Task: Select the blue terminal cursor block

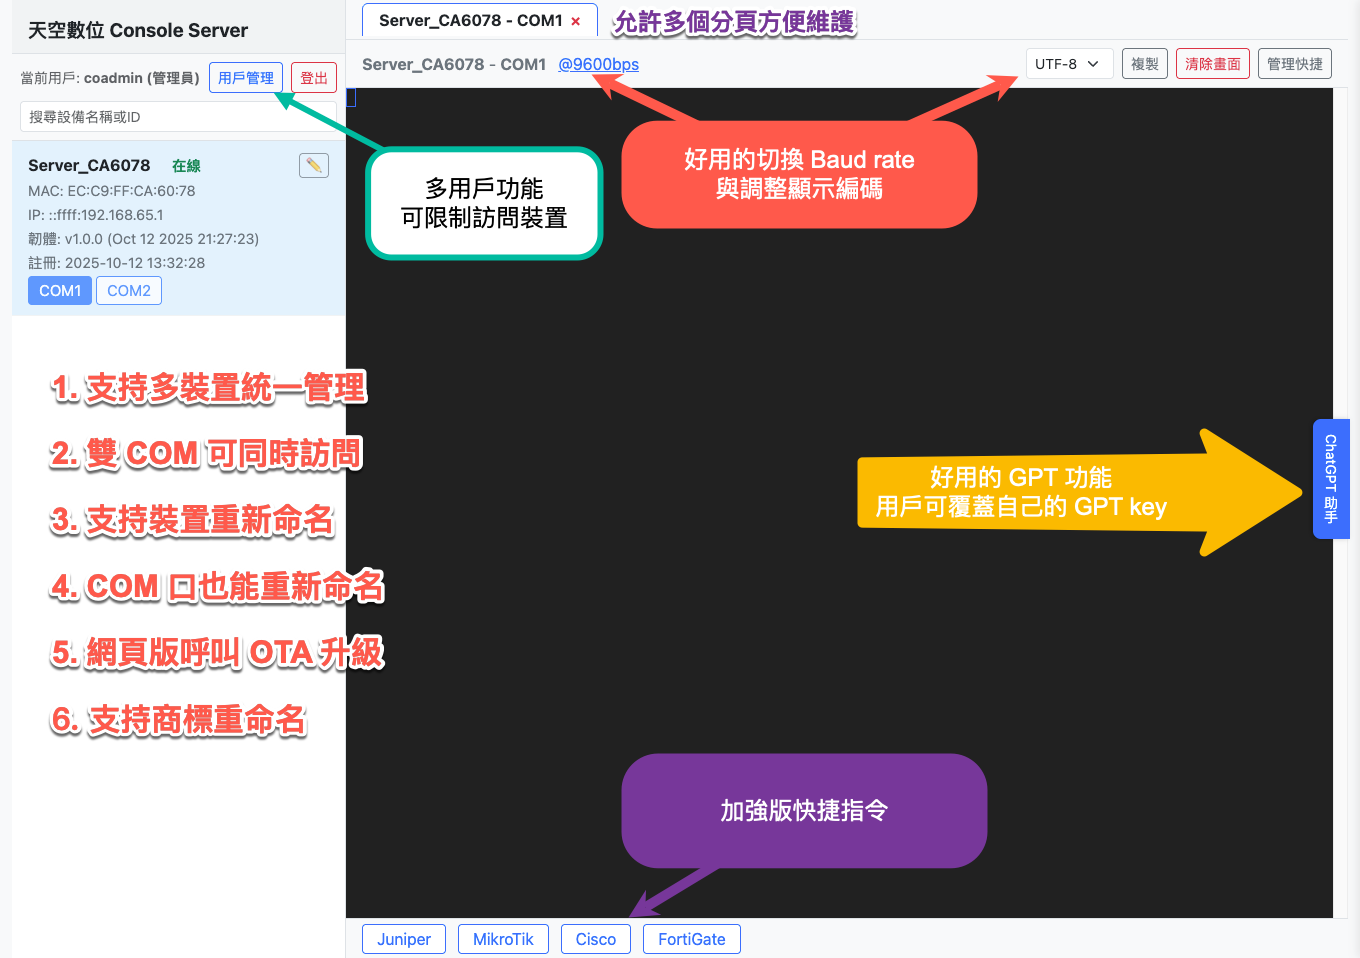Action: click(x=351, y=97)
